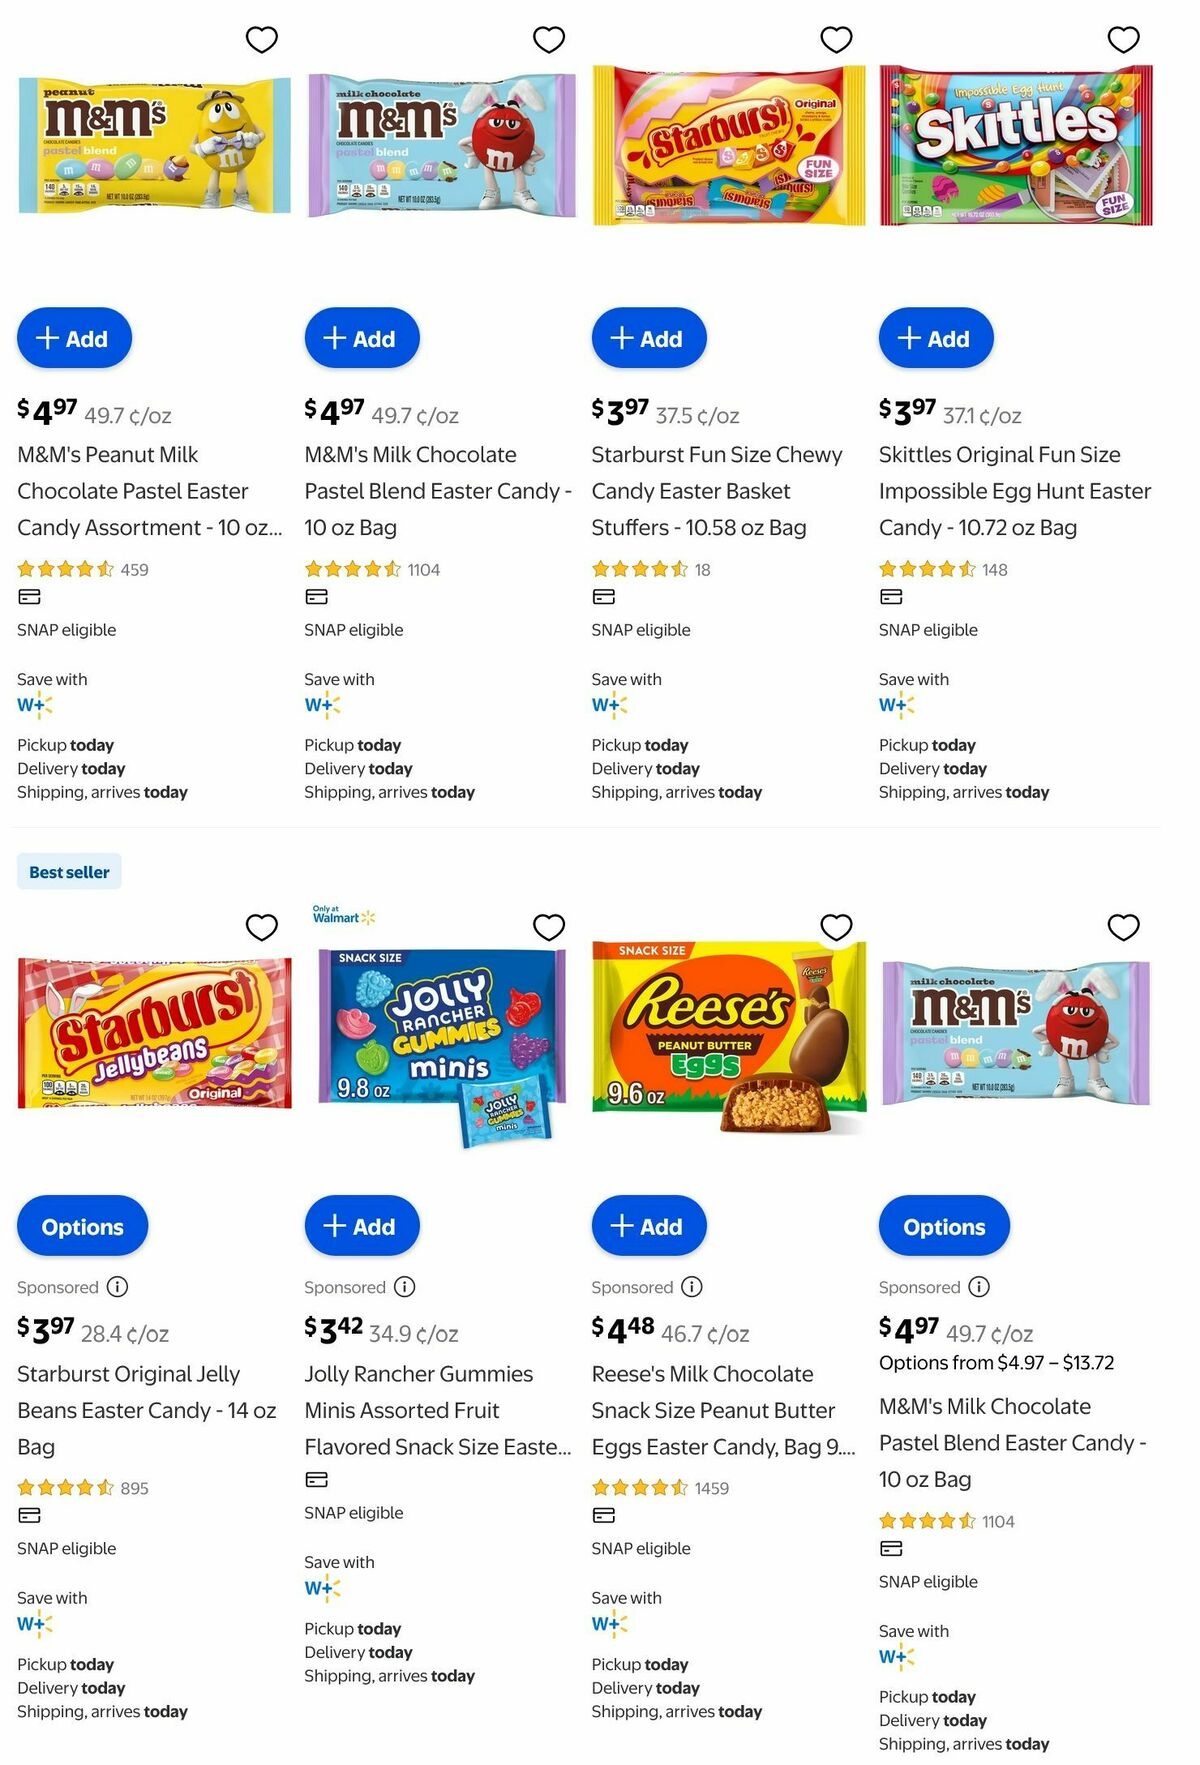Open the info icon next to Sponsored on Starburst Jelly Beans
The image size is (1200, 1765).
tap(117, 1287)
